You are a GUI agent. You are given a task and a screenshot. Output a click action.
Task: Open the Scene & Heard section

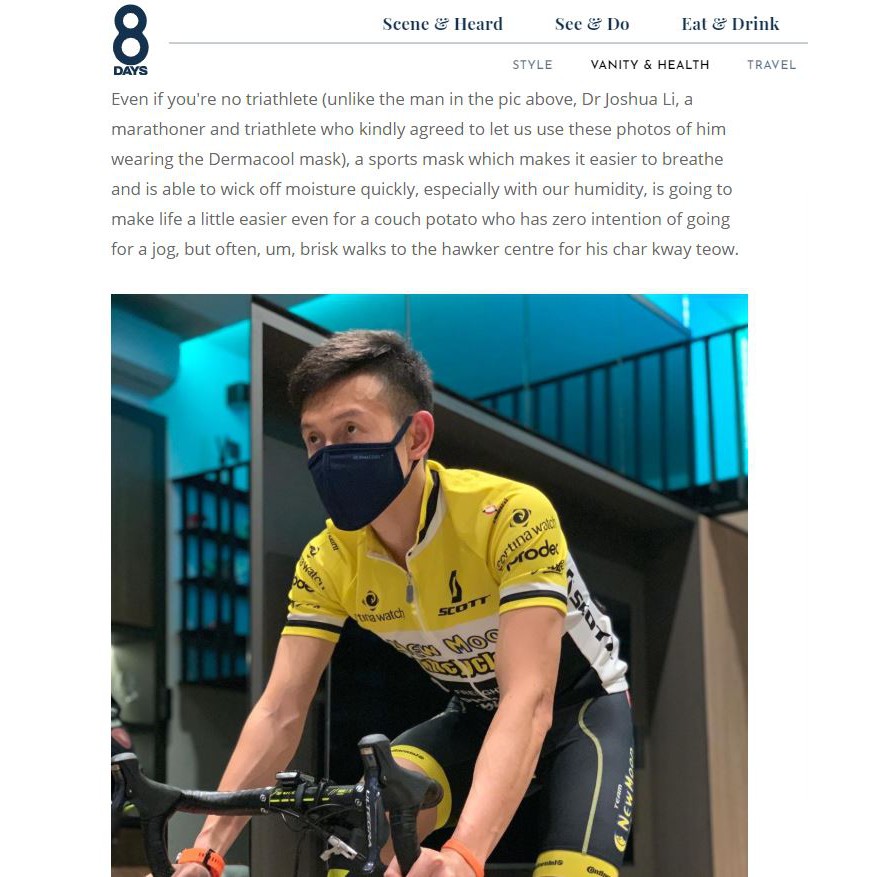pos(442,24)
